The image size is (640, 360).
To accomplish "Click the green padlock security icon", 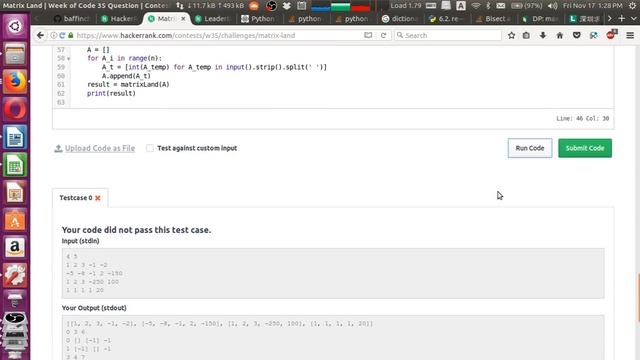I will pos(71,36).
